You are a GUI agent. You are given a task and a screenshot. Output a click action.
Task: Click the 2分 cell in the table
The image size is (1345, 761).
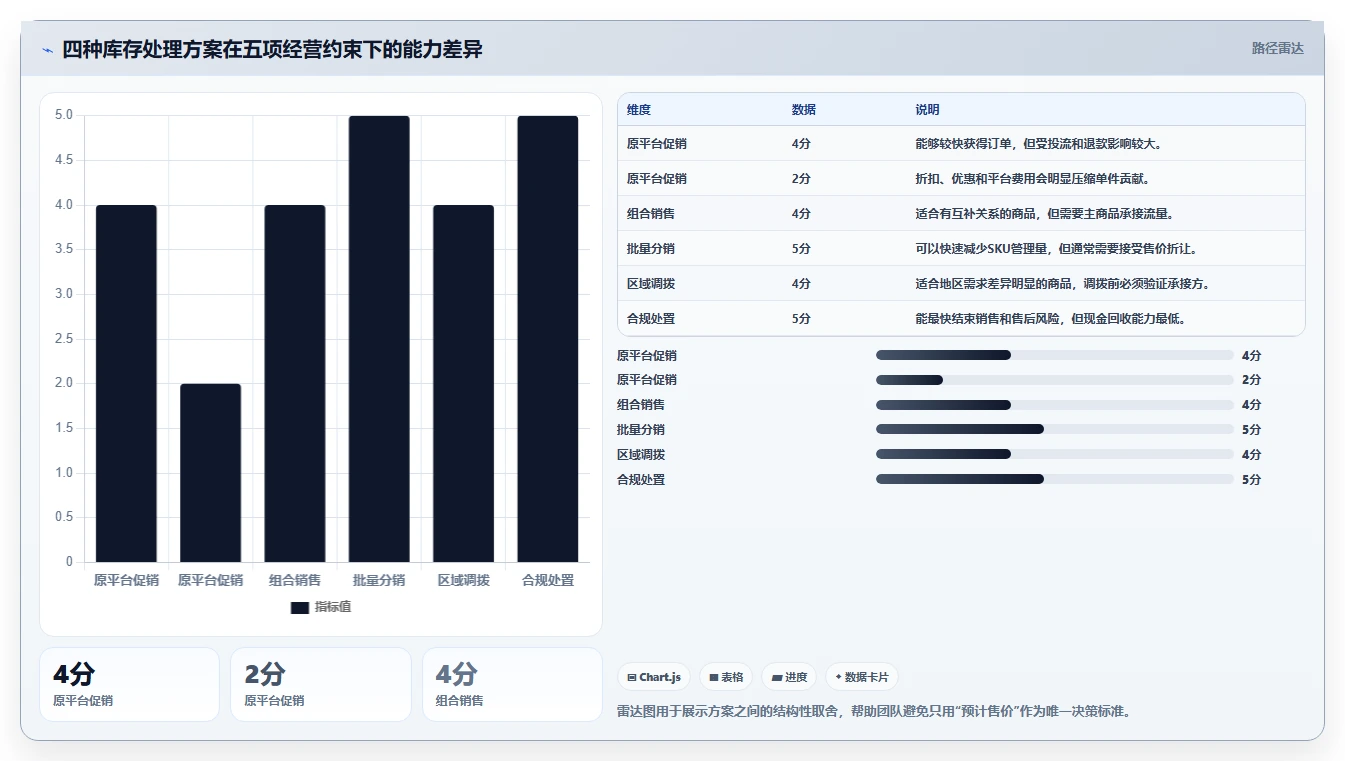[801, 179]
